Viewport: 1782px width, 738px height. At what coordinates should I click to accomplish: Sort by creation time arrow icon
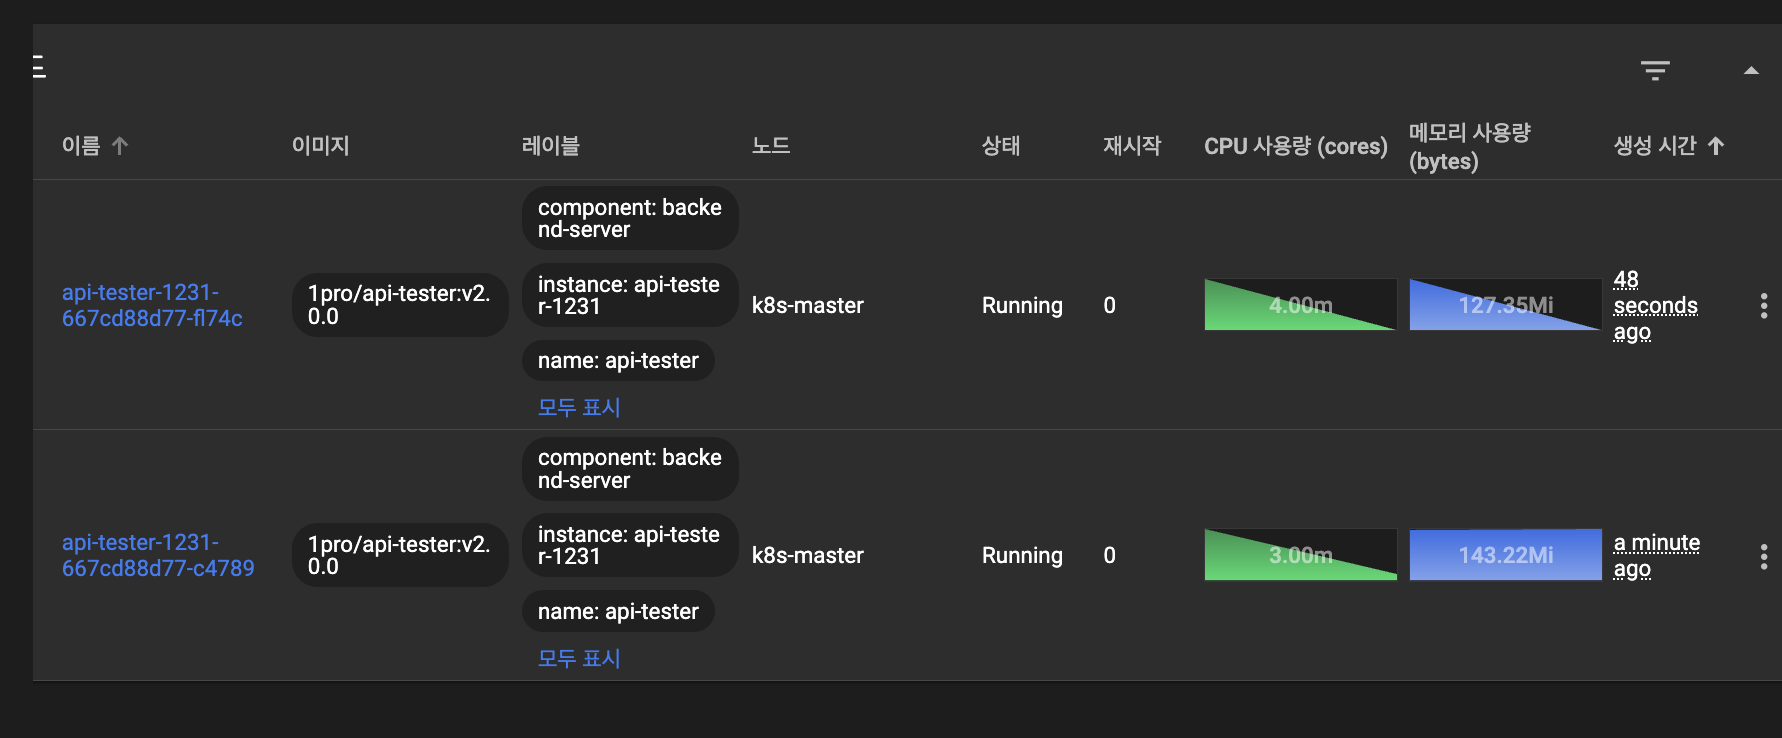point(1716,146)
